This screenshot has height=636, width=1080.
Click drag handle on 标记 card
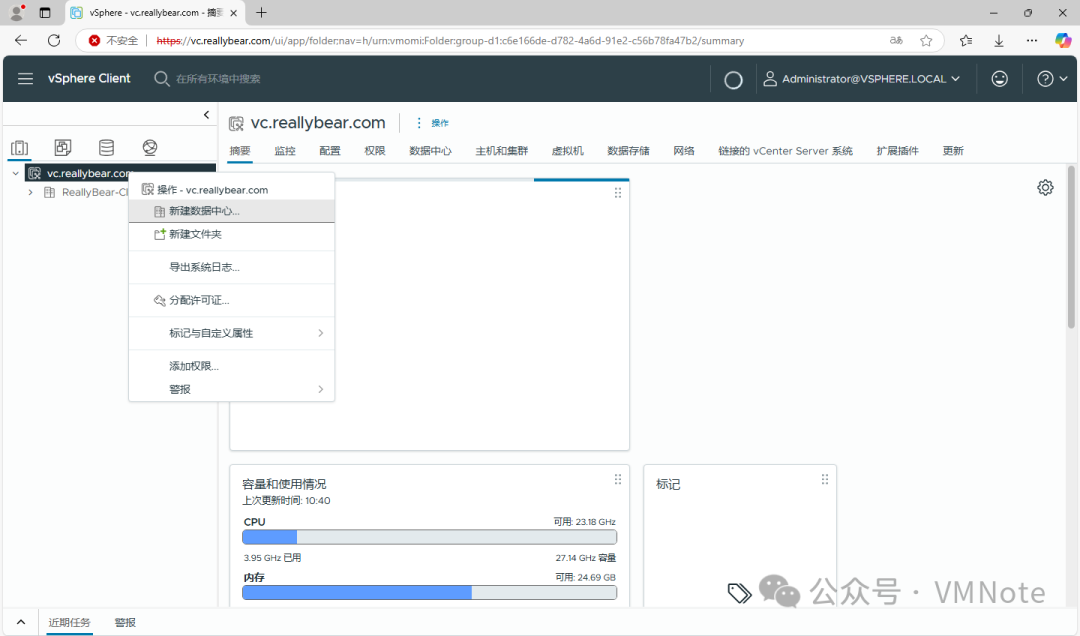pos(824,480)
